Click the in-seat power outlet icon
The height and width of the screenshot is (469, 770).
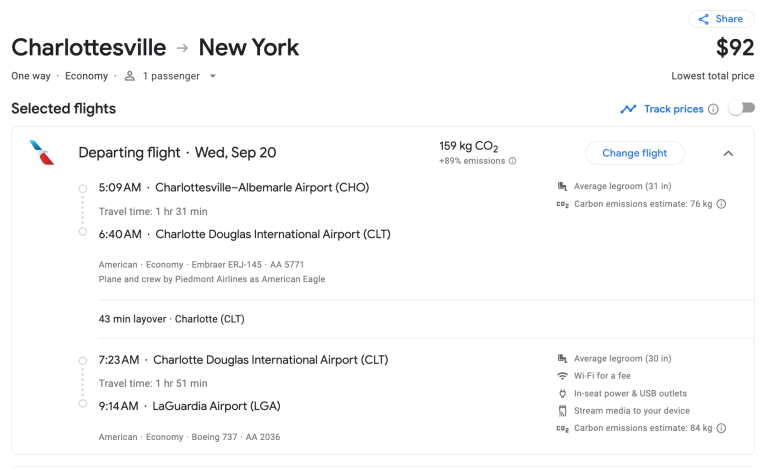pos(563,393)
